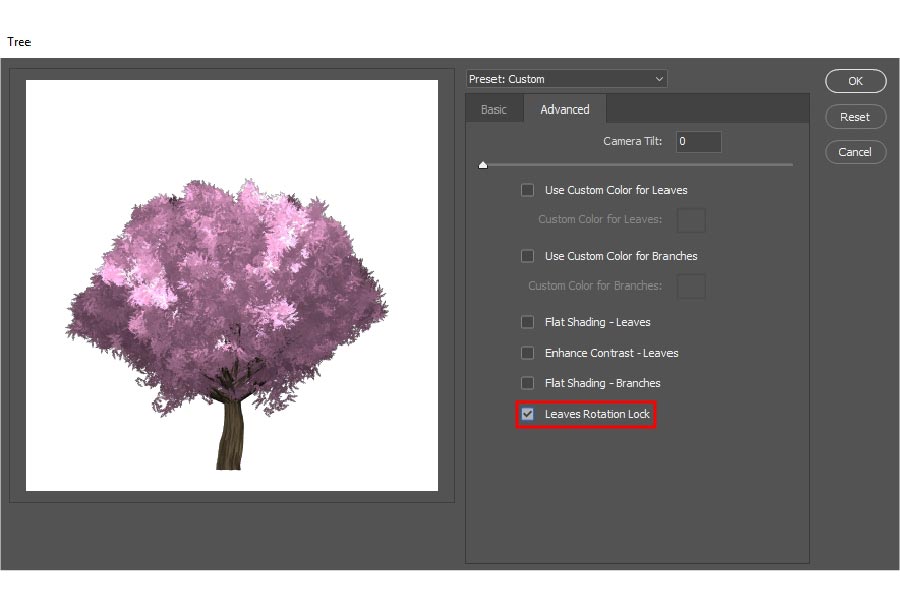Click the Reset button
Image resolution: width=900 pixels, height=600 pixels.
pyautogui.click(x=855, y=117)
